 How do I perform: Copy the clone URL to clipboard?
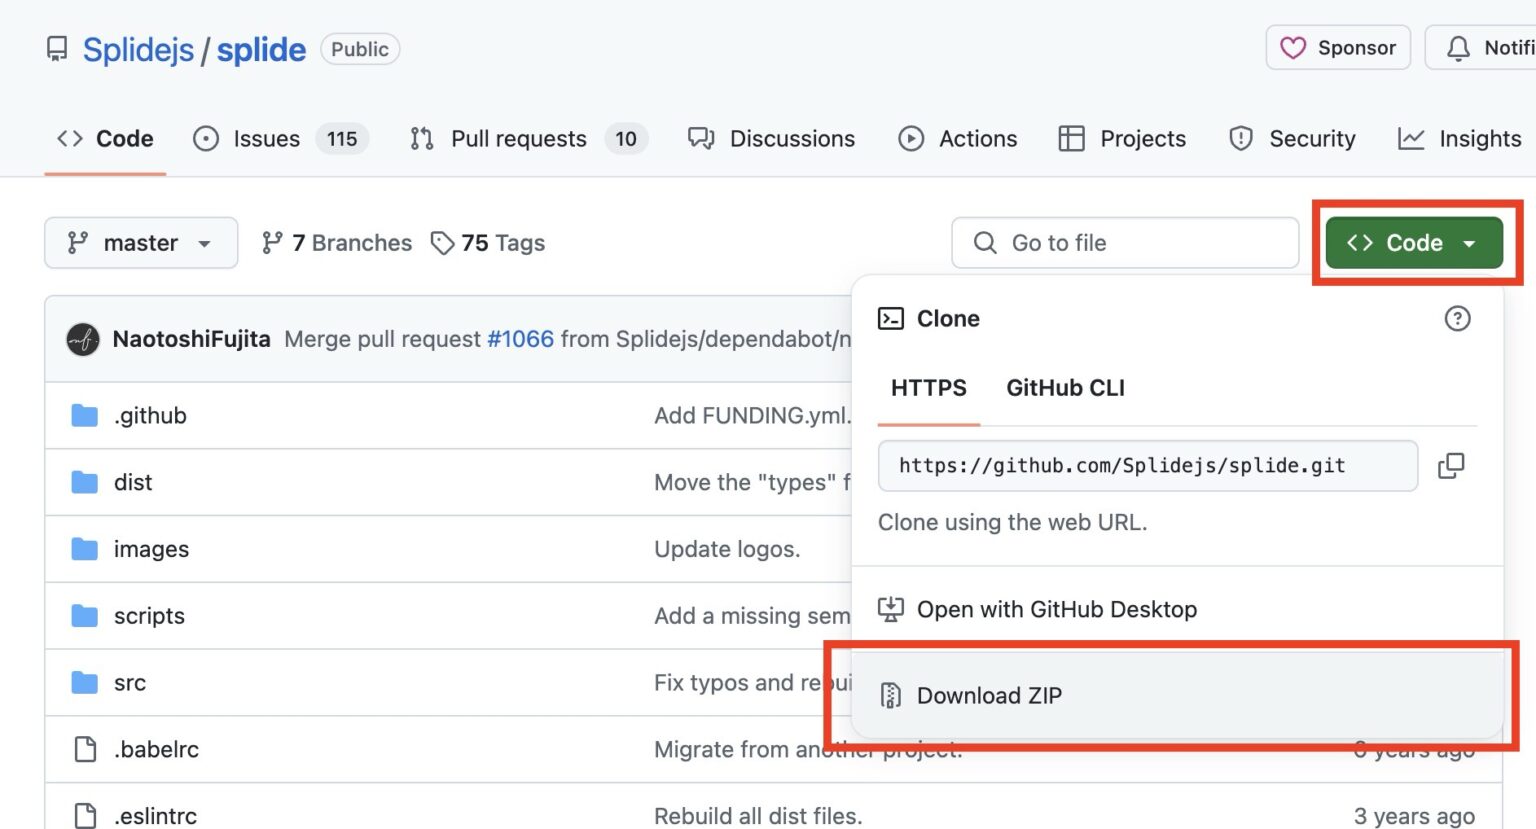(1450, 466)
